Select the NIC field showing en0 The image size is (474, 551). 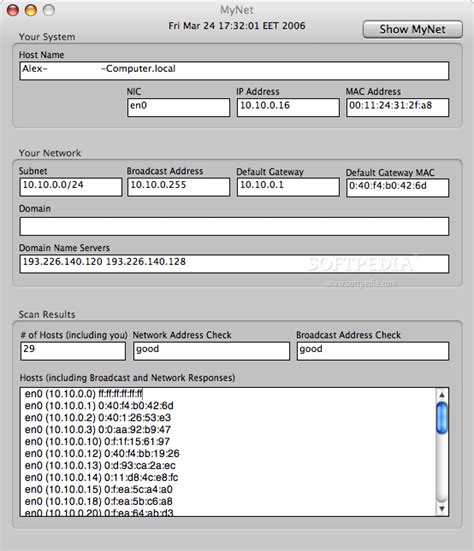(x=178, y=107)
